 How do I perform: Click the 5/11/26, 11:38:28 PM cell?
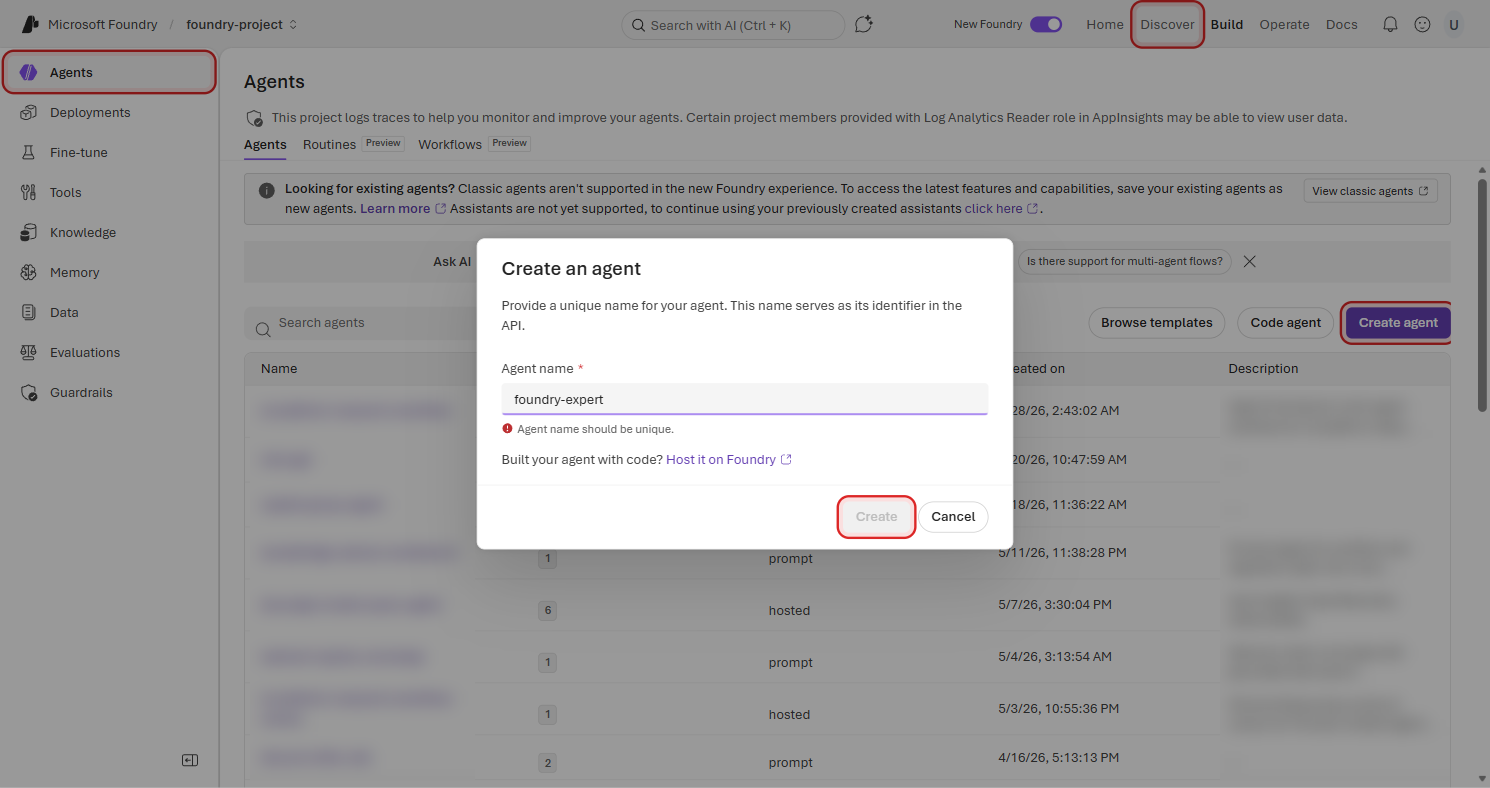click(1062, 552)
